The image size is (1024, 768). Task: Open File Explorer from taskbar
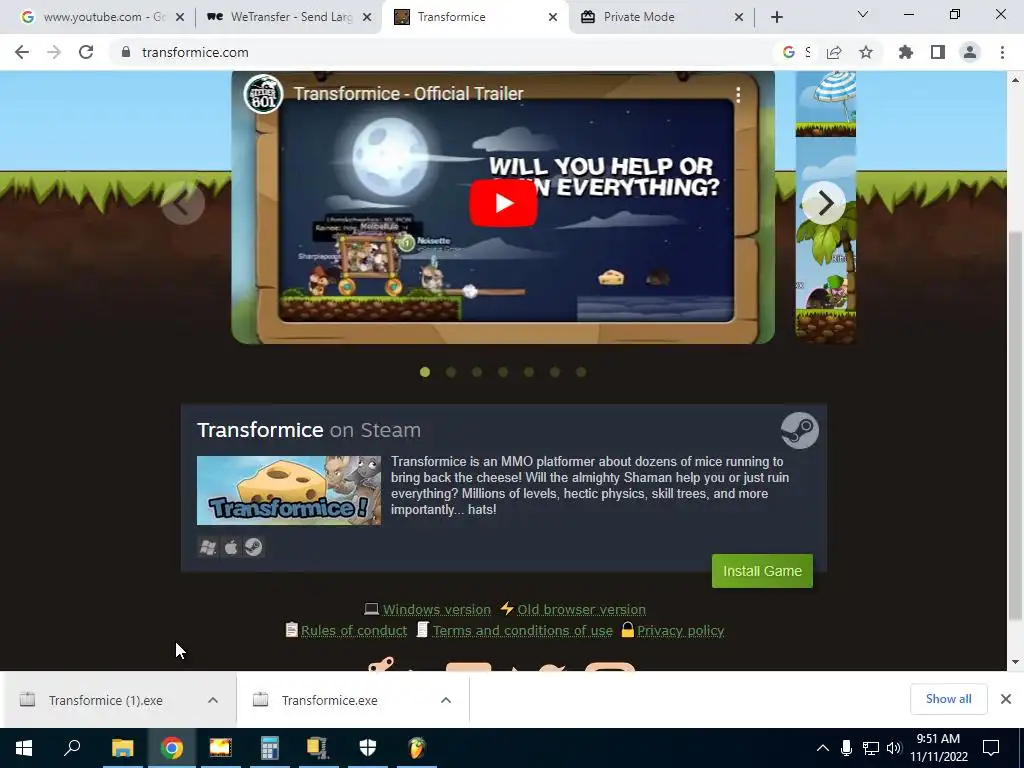coord(122,748)
